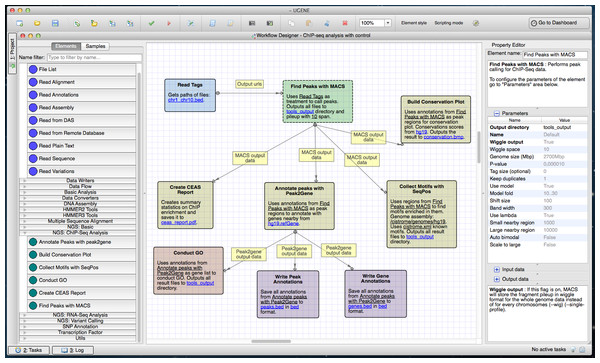Expand the Output data section
Viewport: 600px width, 363px height.
(497, 279)
